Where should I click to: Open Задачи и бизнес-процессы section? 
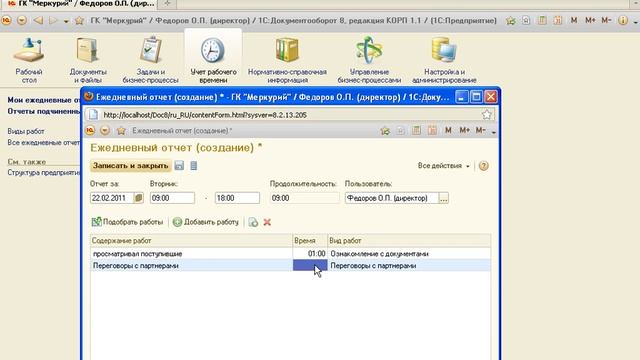(151, 60)
